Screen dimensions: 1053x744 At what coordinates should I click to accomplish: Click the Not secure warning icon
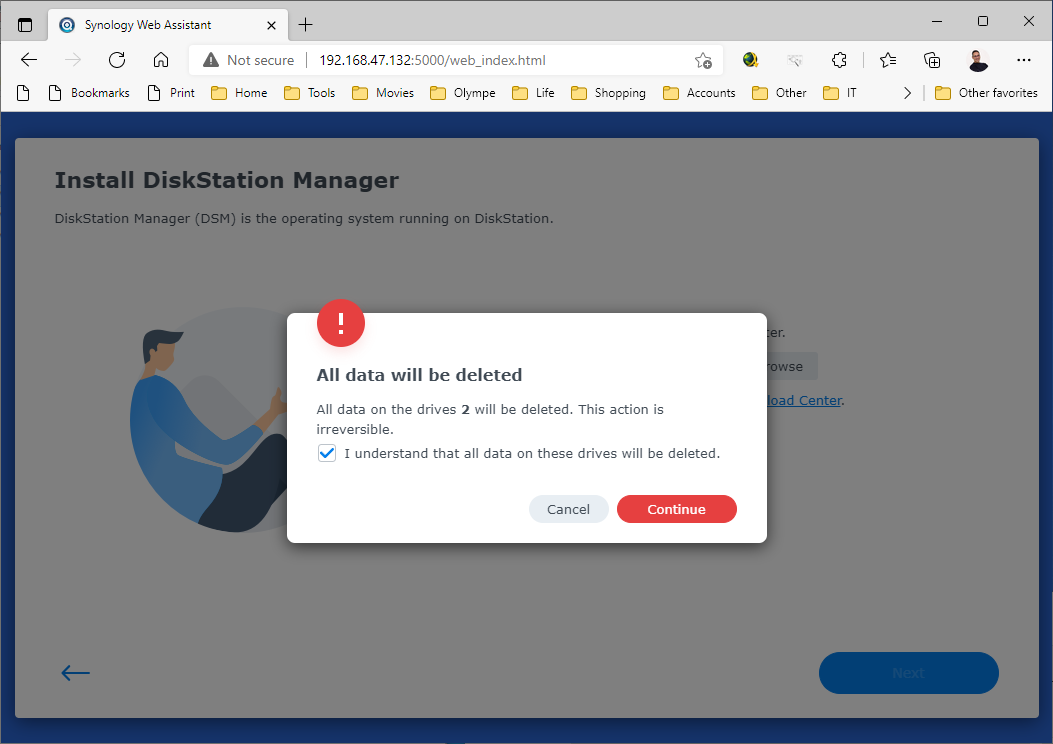211,60
